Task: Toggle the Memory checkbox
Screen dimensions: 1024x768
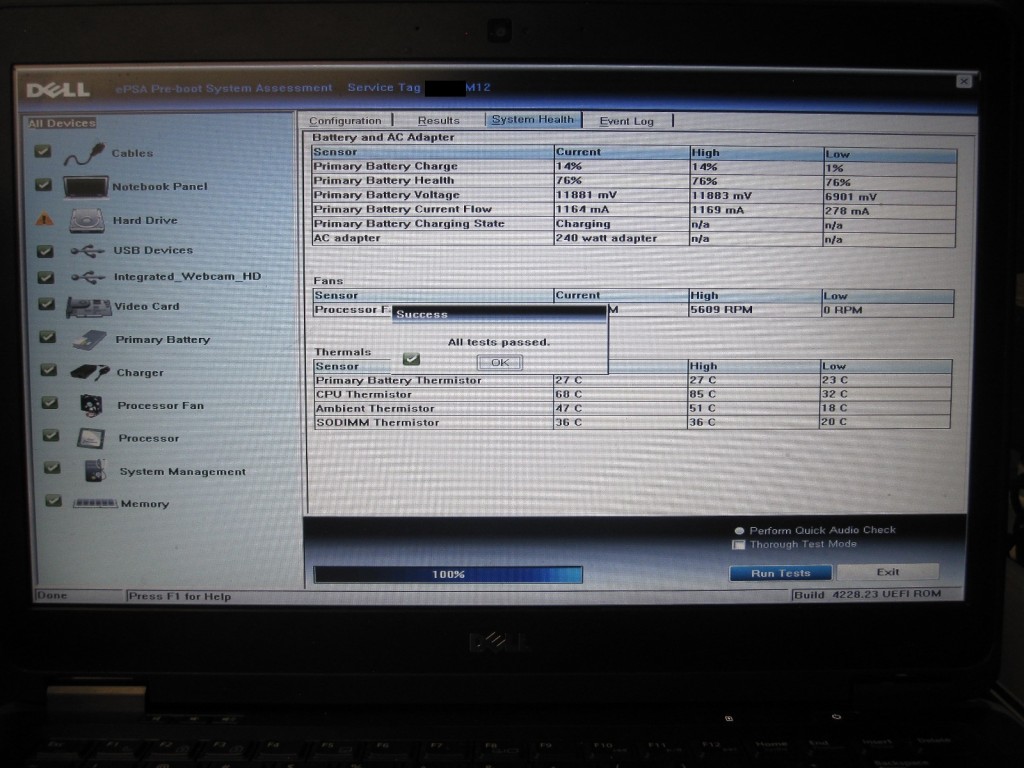Action: [x=54, y=501]
